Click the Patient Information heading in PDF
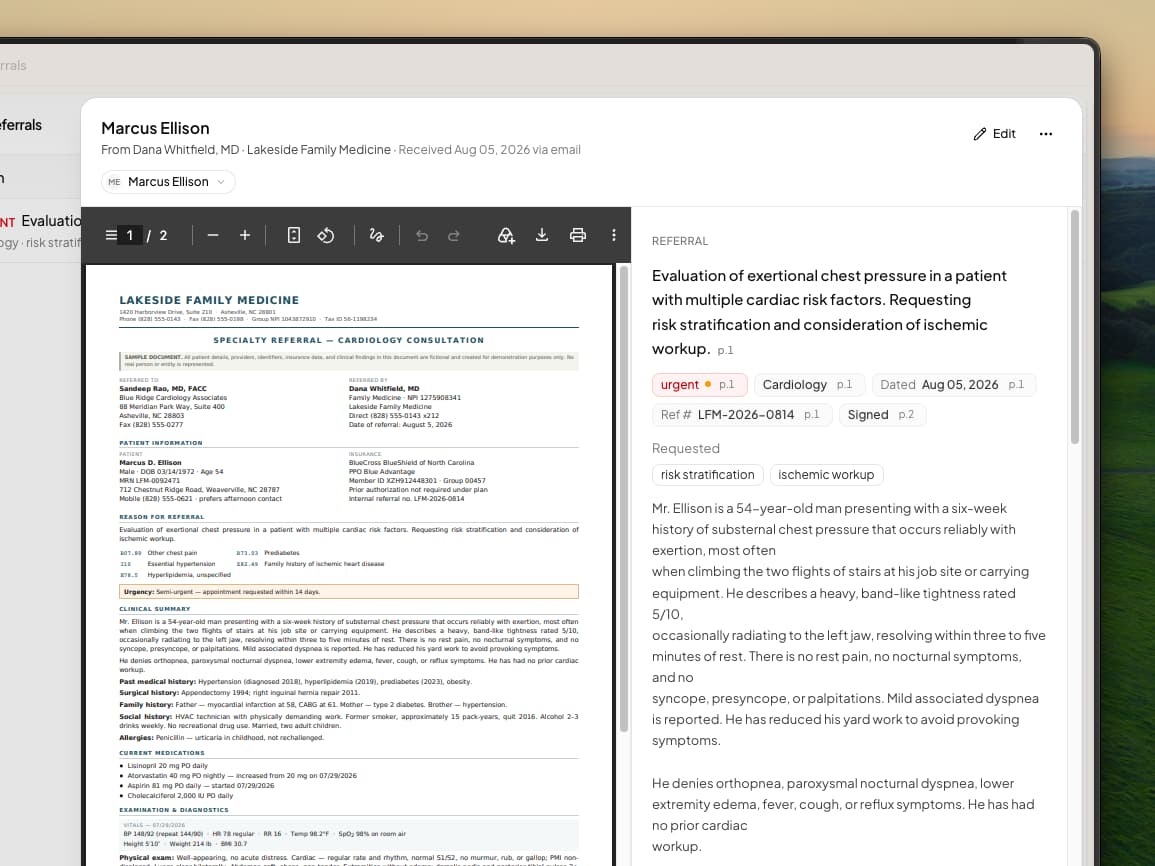Image resolution: width=1155 pixels, height=866 pixels. (x=161, y=443)
